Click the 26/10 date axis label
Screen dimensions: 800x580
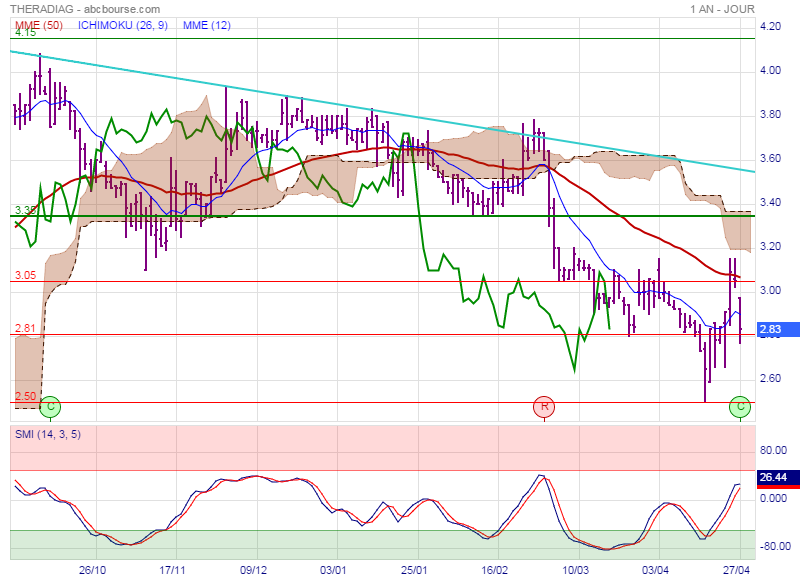point(93,570)
